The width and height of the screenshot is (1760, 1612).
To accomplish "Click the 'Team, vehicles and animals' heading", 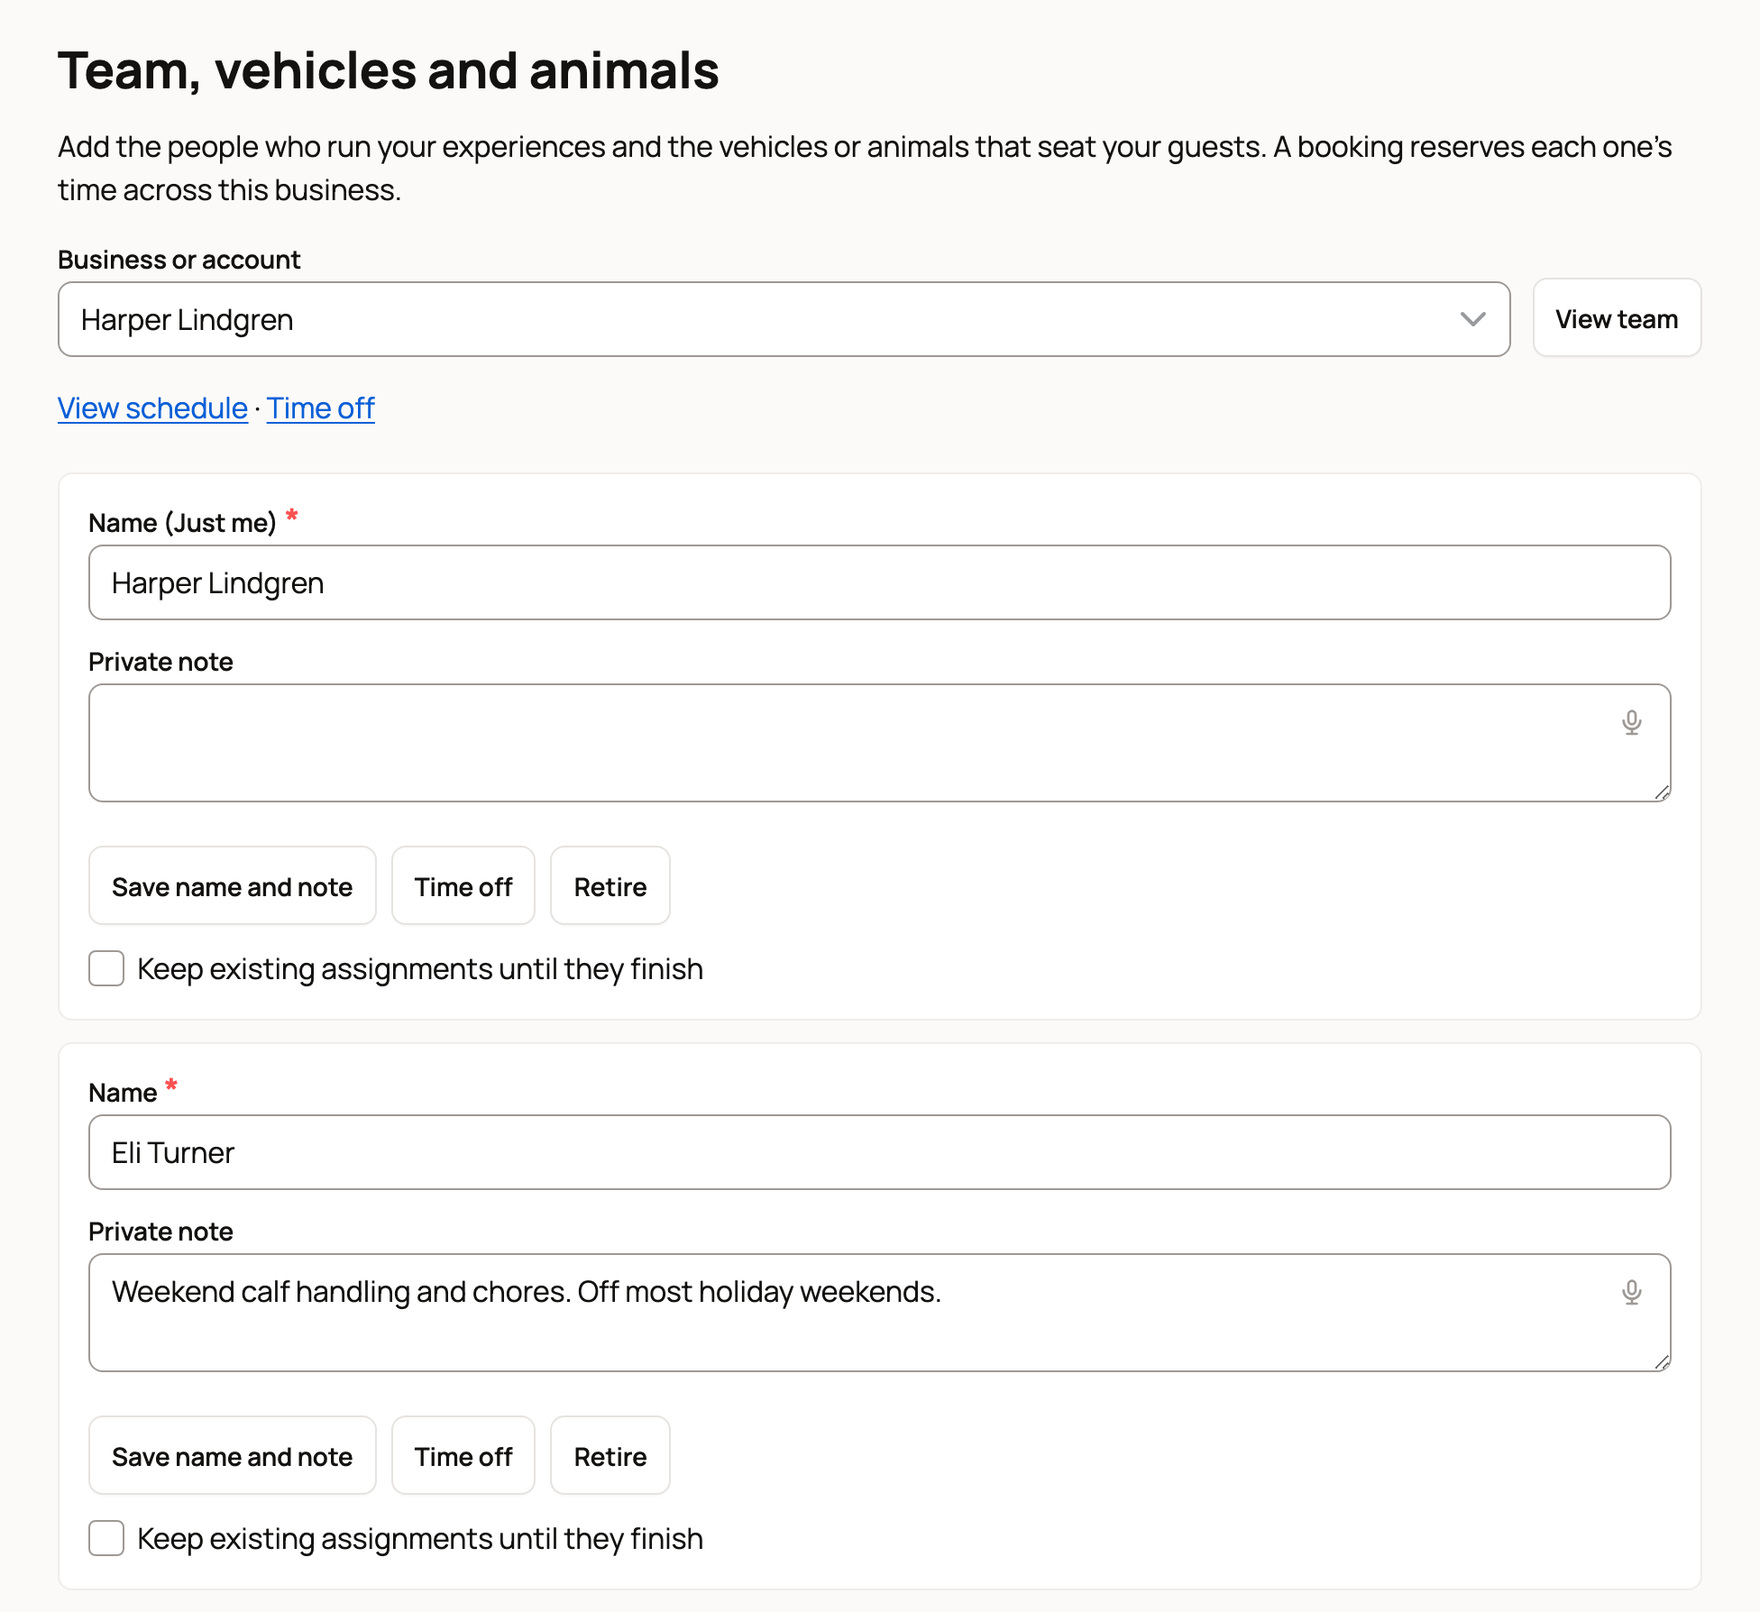I will point(388,71).
